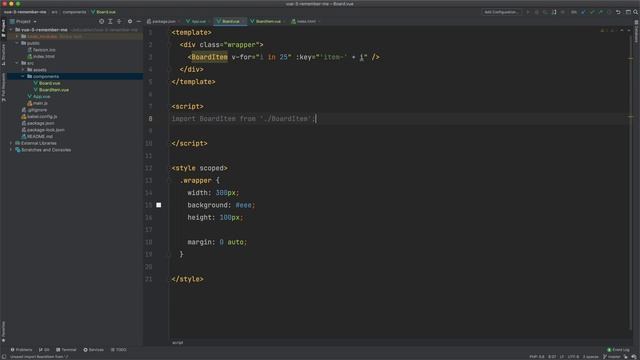Expand Scratches and Consoles node
This screenshot has height=360, width=640.
[11, 150]
